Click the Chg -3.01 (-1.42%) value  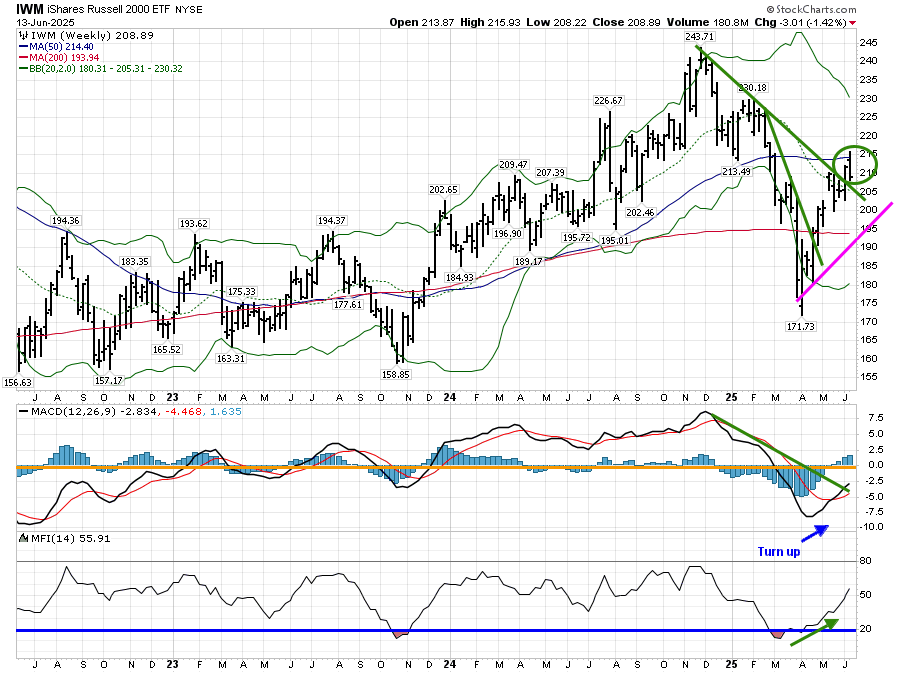[x=800, y=22]
